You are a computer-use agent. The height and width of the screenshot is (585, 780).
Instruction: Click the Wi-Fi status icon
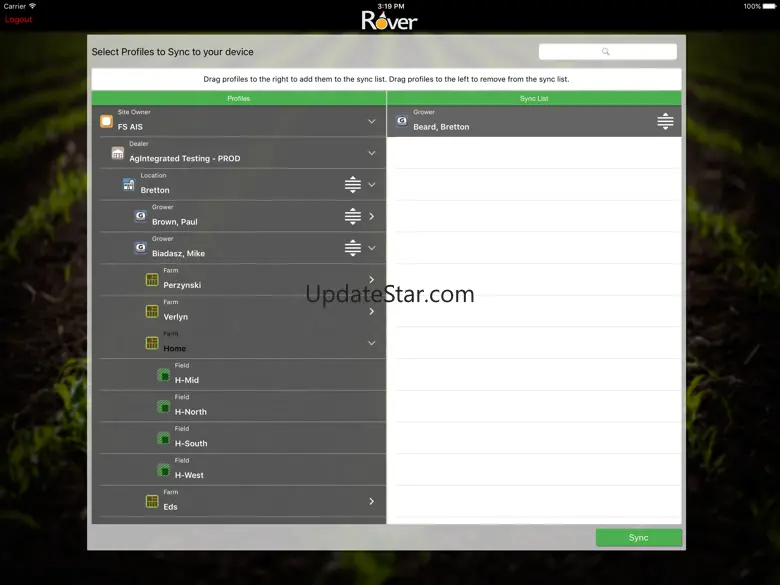32,6
